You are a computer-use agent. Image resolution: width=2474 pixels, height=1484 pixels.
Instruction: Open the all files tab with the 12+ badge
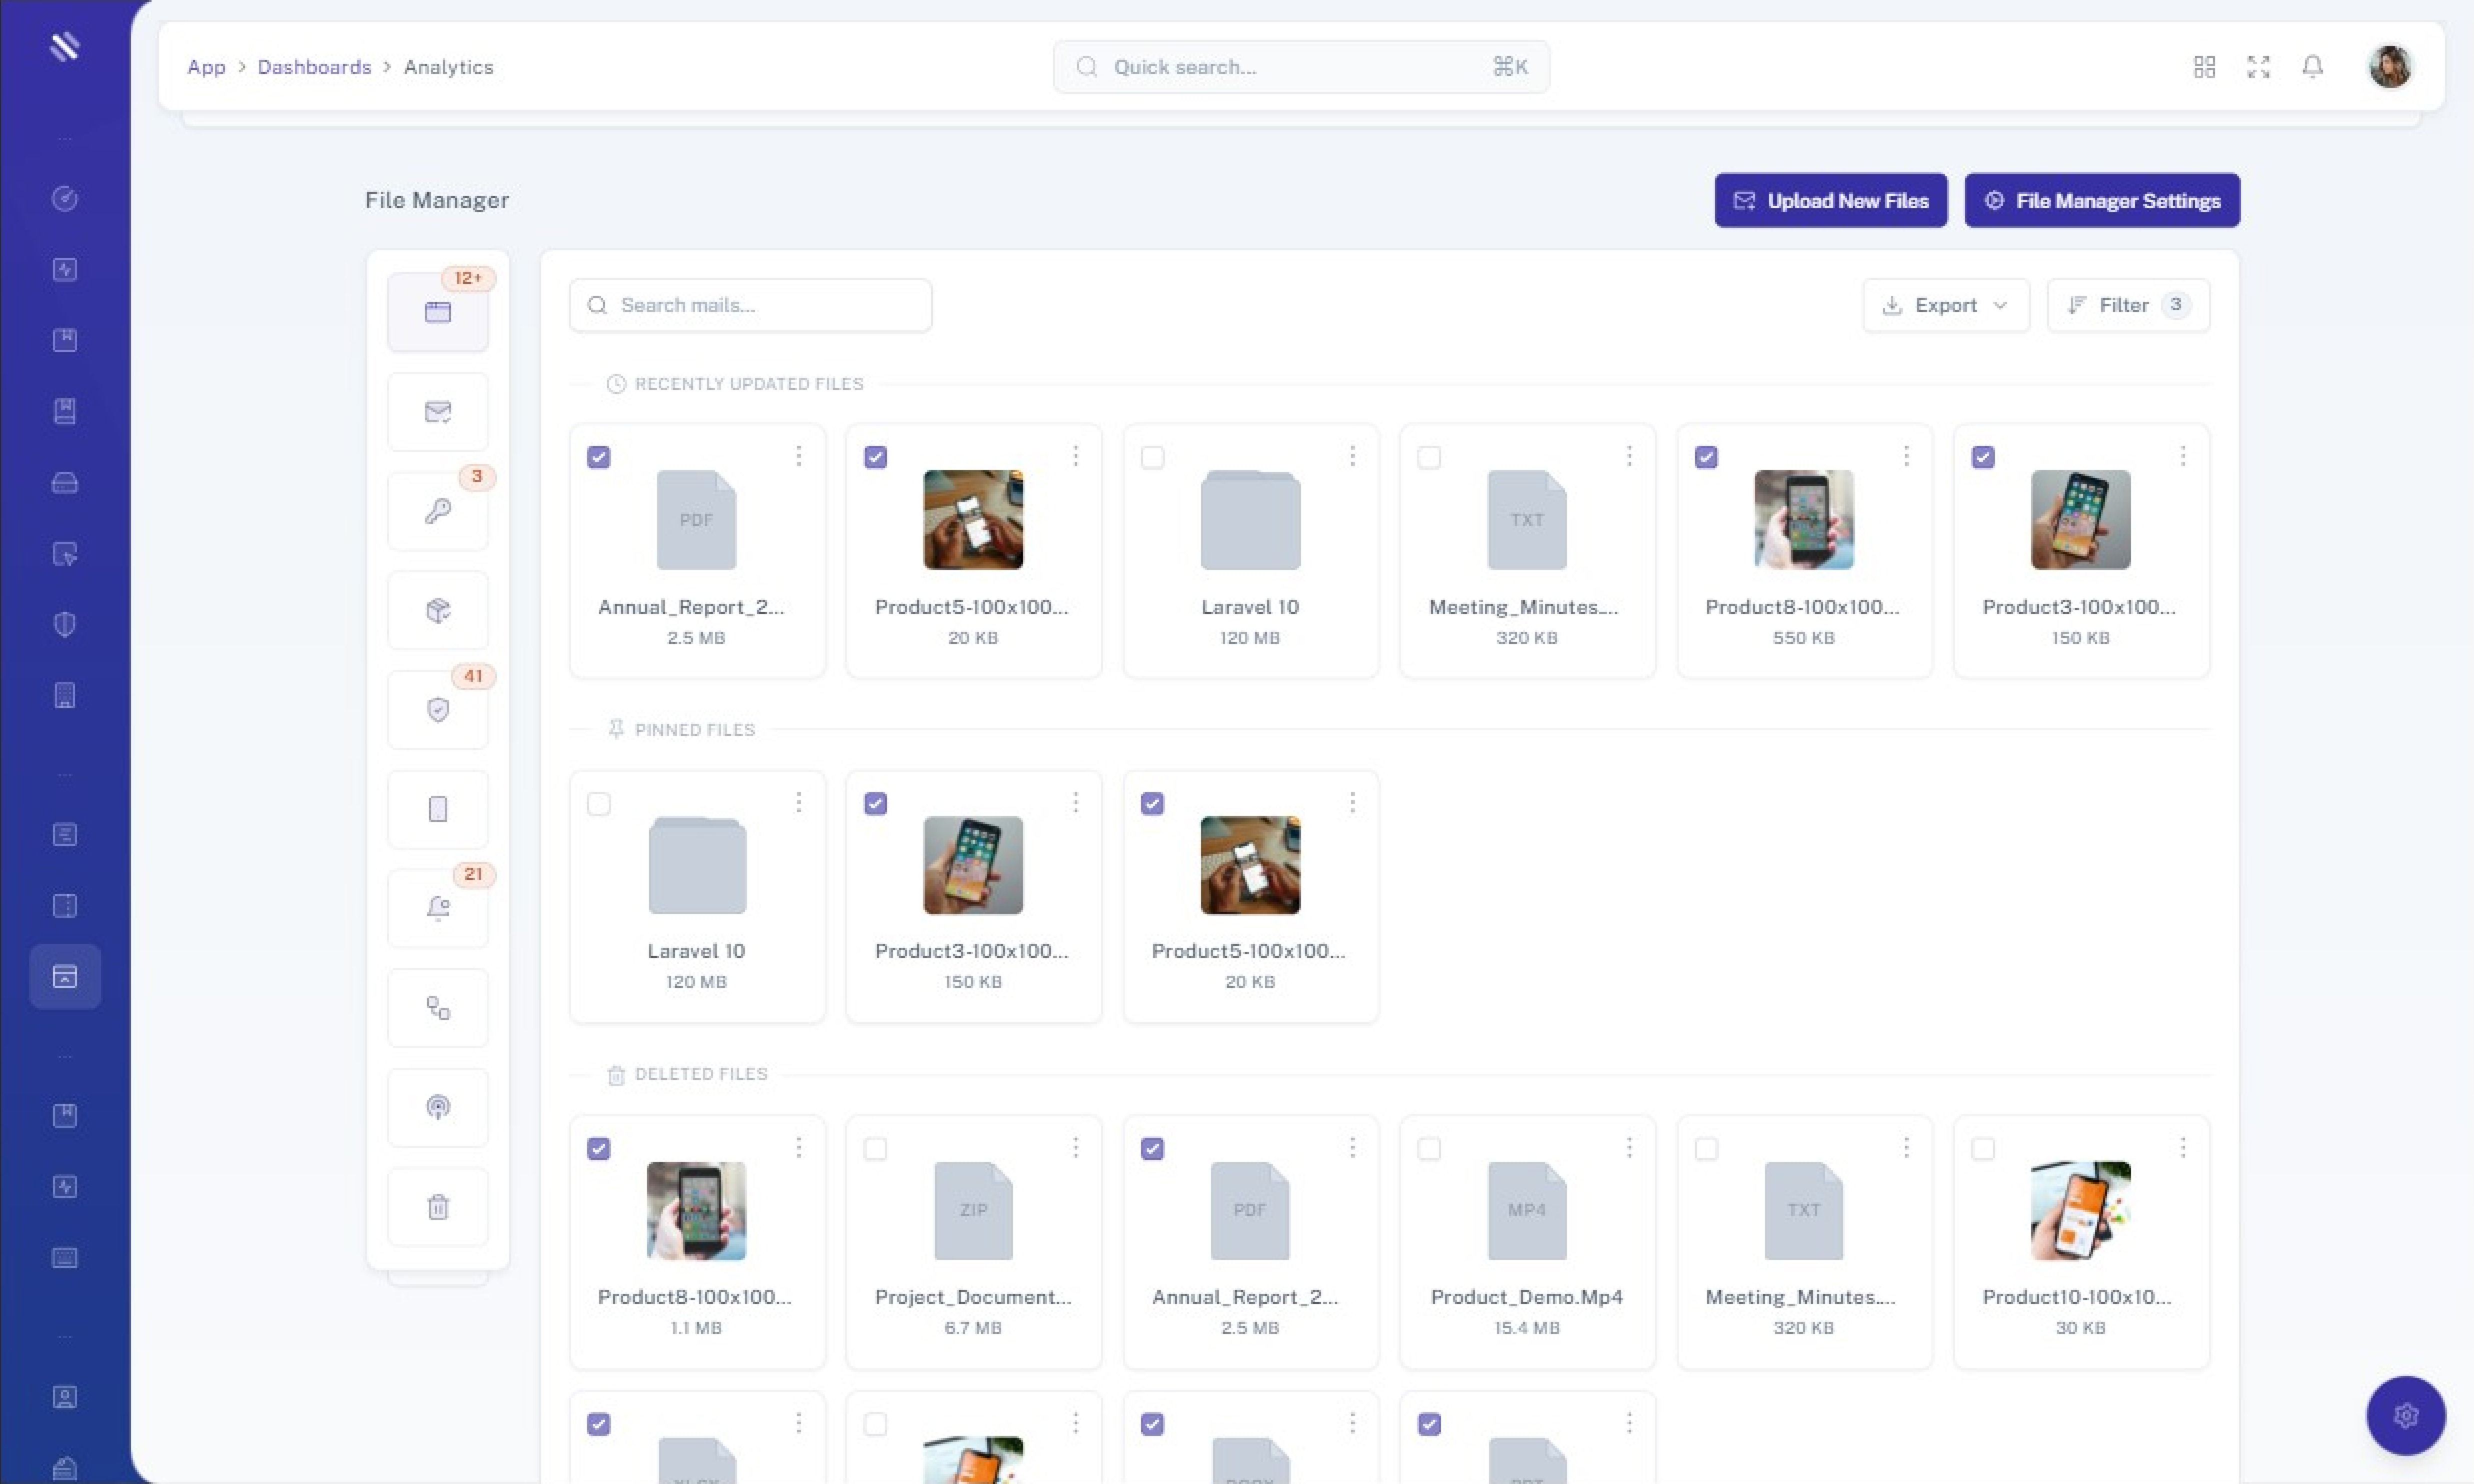(438, 312)
